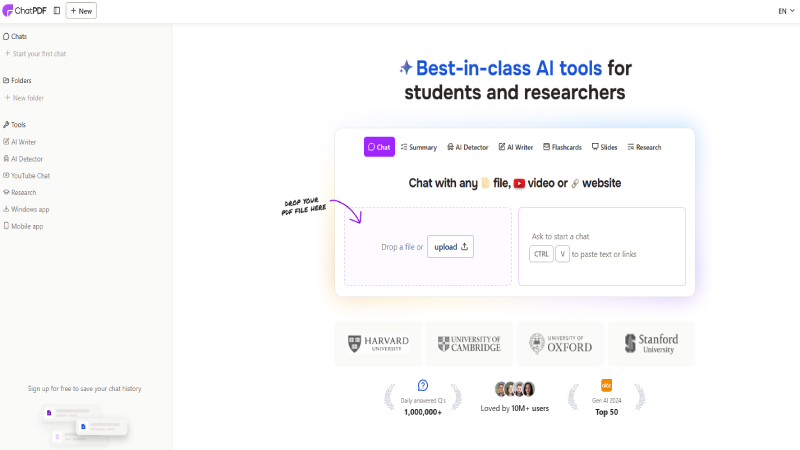The width and height of the screenshot is (800, 450).
Task: Click Sign up for free to save chat history
Action: (x=85, y=389)
